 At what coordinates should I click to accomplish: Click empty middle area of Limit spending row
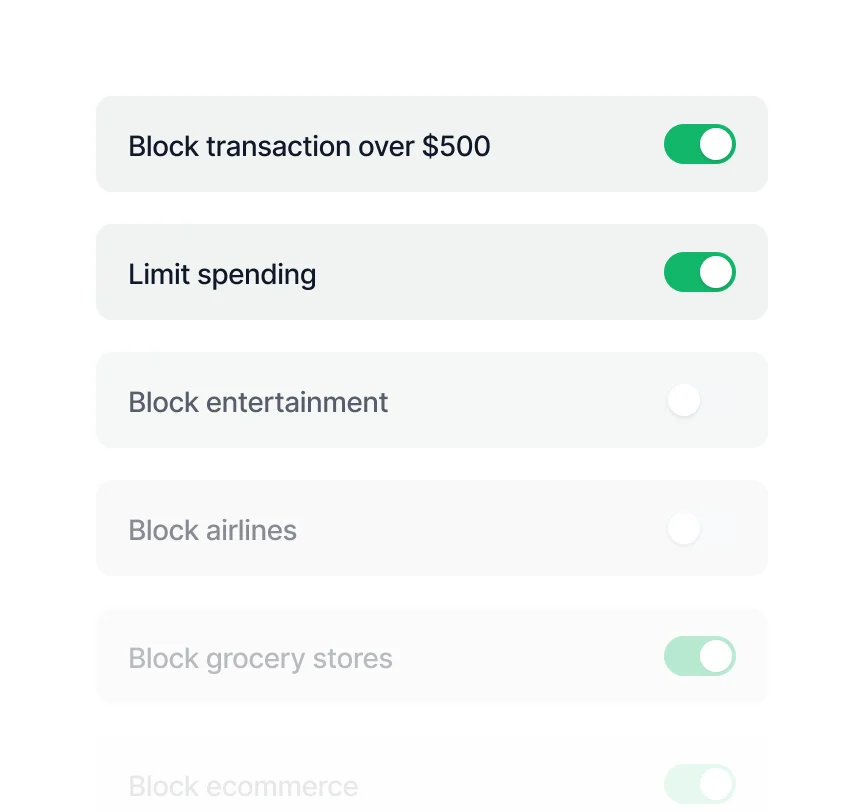(x=490, y=272)
